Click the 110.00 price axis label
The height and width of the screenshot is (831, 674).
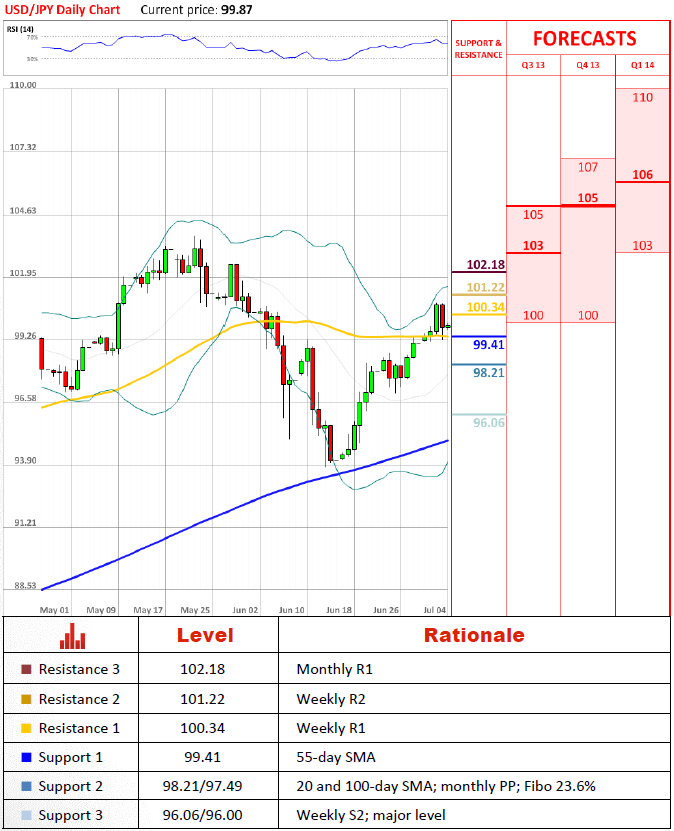click(x=23, y=85)
